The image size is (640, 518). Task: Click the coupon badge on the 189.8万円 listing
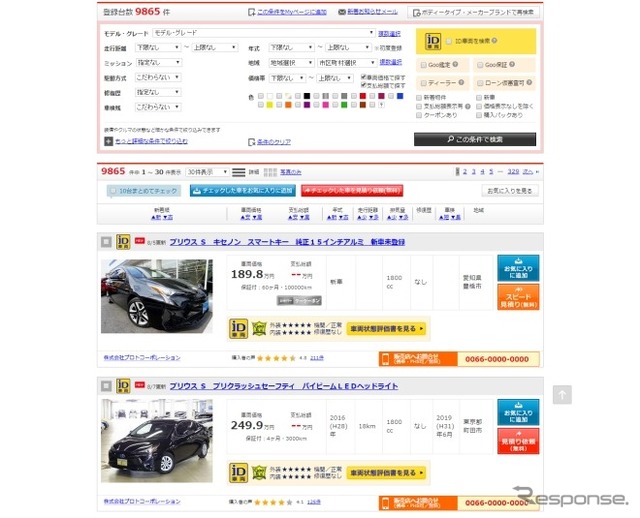(x=299, y=301)
